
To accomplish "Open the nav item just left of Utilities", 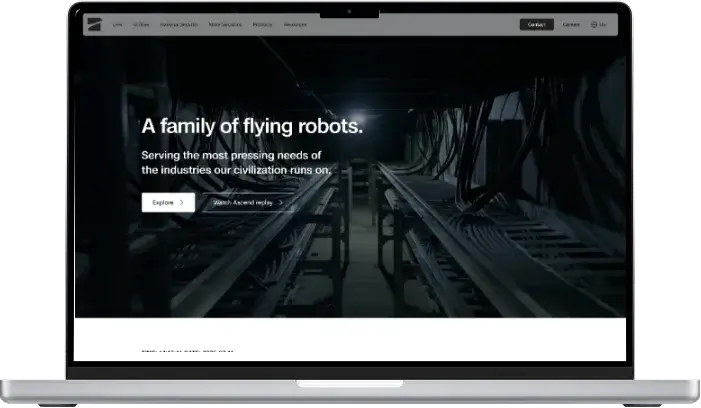I will tap(116, 24).
